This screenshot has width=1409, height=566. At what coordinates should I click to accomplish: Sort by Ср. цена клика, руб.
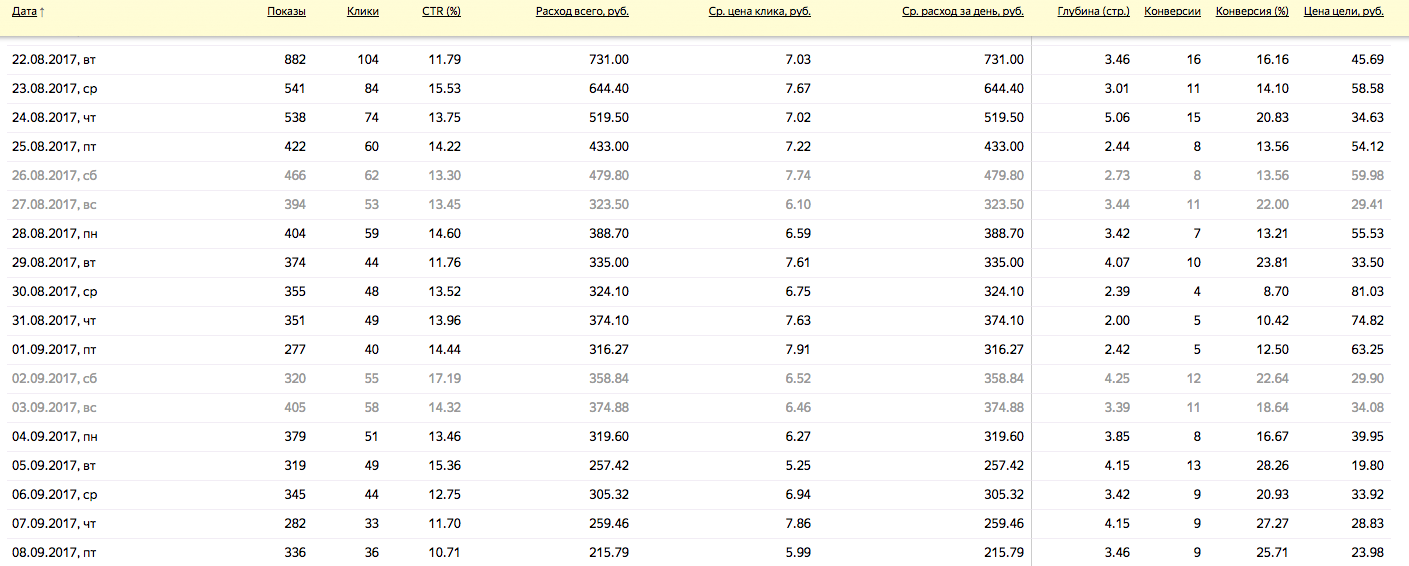pos(757,12)
